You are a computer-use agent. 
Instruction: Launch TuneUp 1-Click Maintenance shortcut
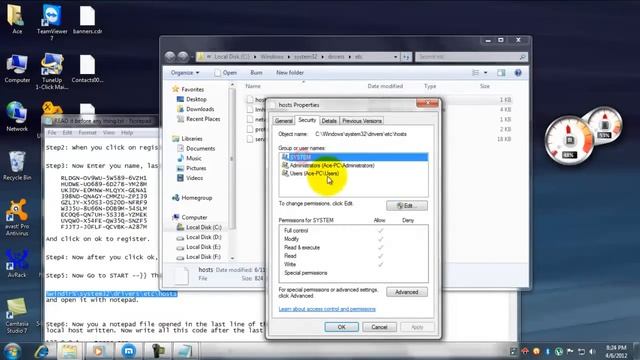[x=52, y=71]
